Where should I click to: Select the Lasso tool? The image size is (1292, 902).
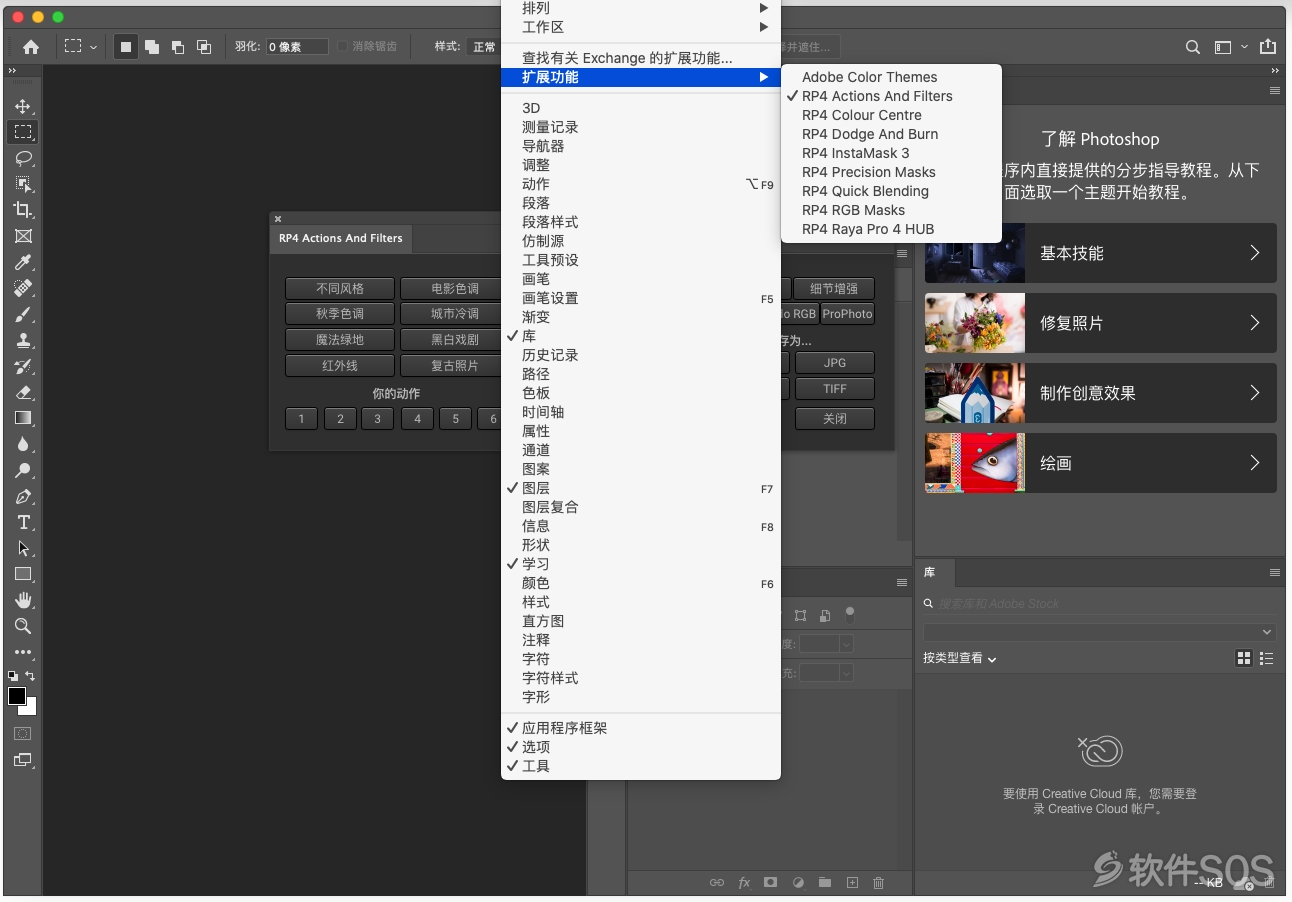[23, 158]
